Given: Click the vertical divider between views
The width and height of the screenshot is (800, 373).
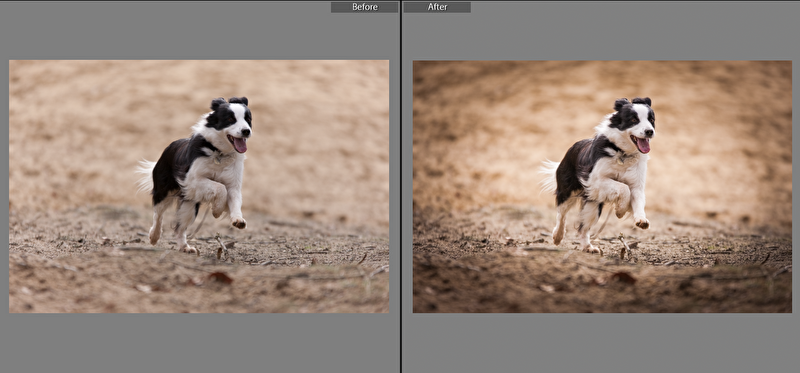Looking at the screenshot, I should [401, 186].
